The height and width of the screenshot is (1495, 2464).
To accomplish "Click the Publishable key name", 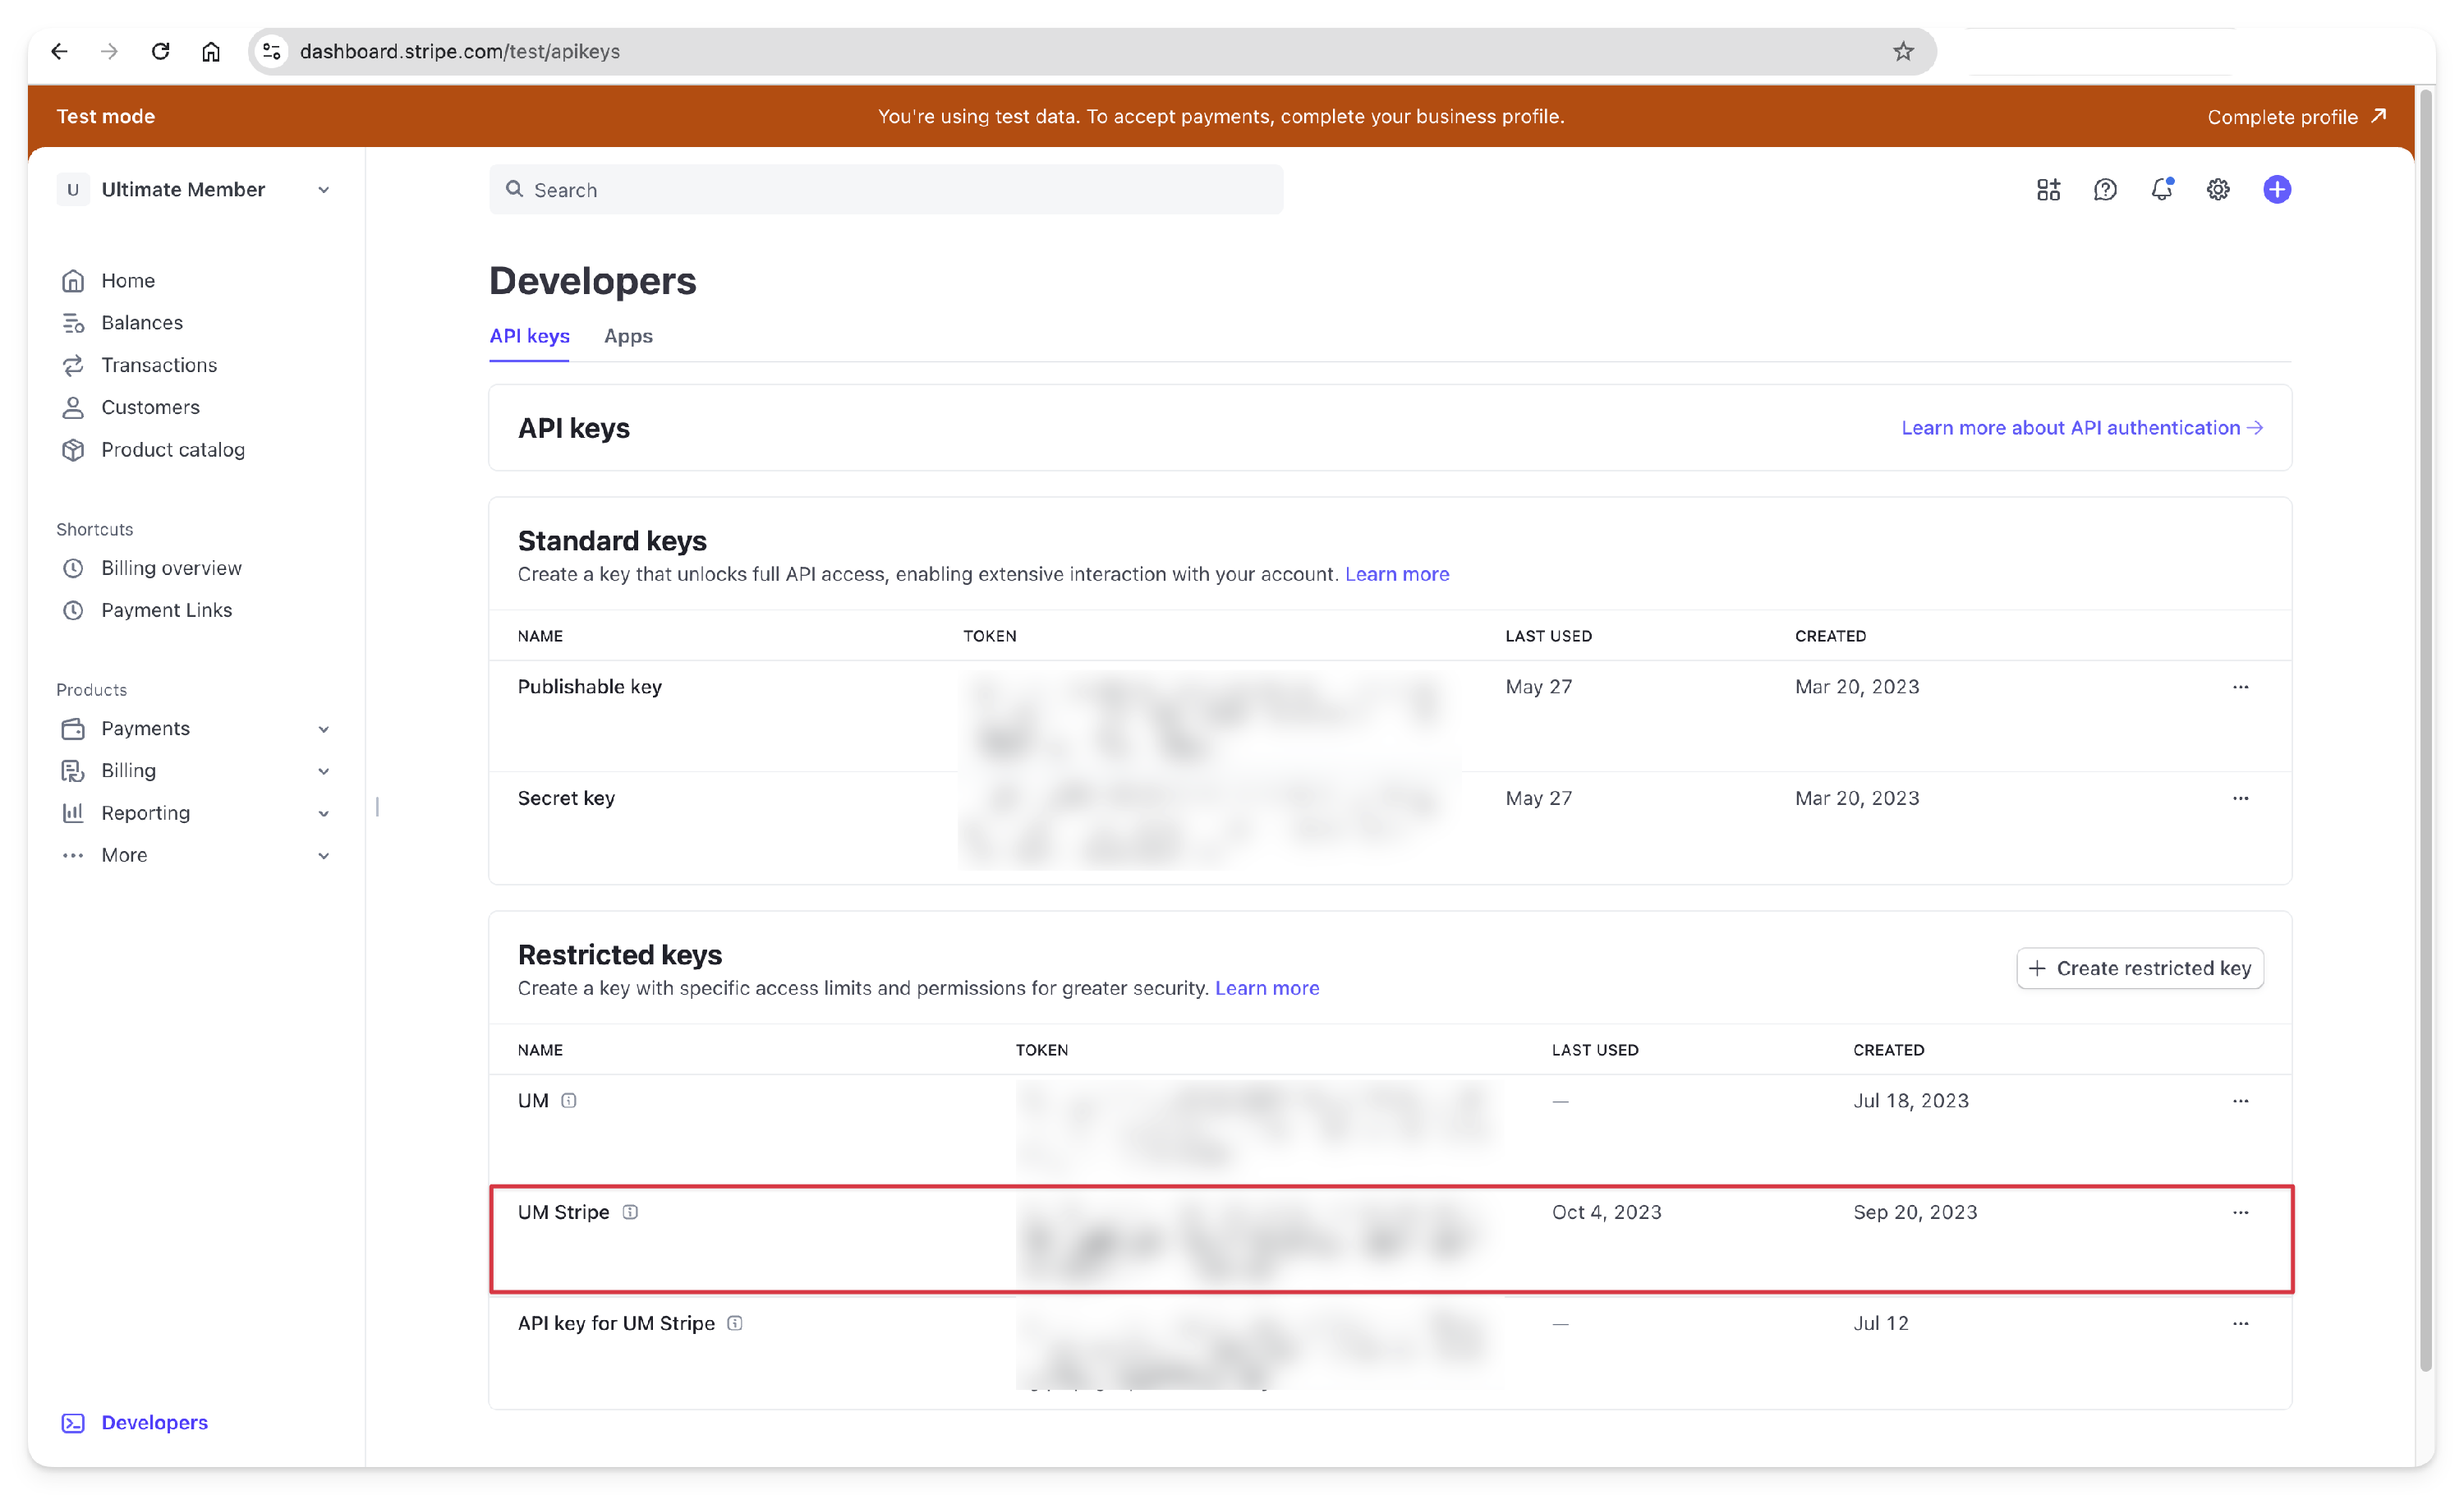I will [589, 686].
